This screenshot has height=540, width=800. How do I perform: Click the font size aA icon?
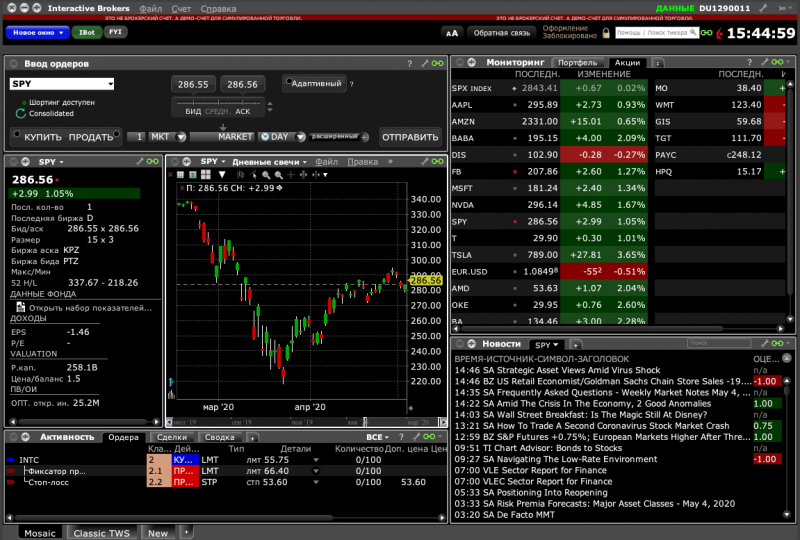(450, 32)
